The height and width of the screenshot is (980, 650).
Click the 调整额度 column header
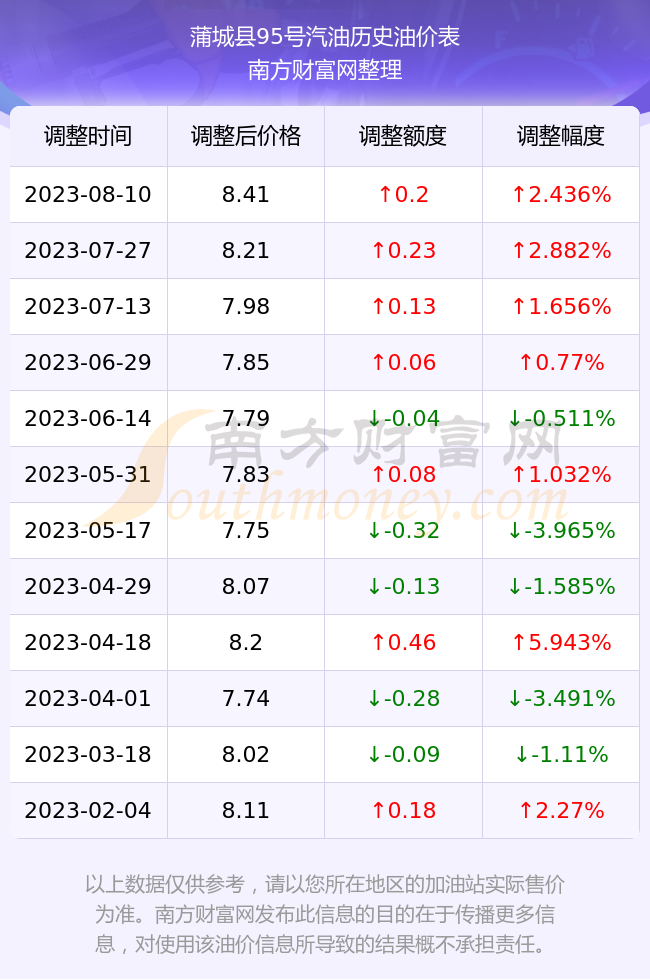click(403, 136)
